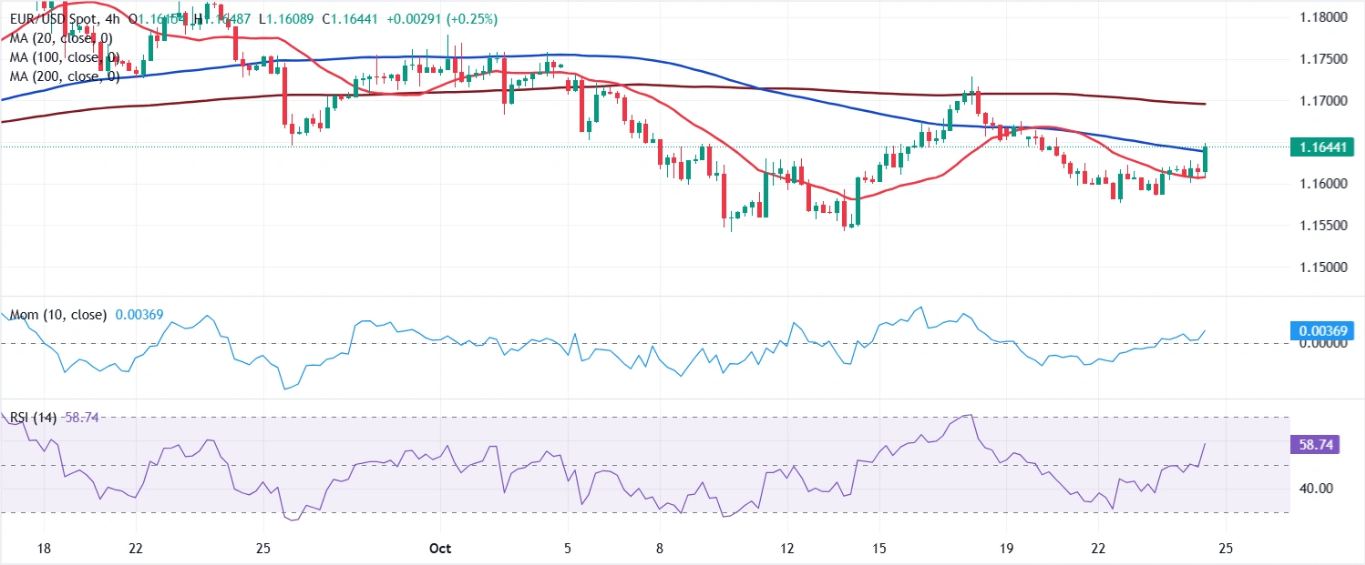The width and height of the screenshot is (1365, 565).
Task: Select the MA (100, close, 0) indicator label
Action: coord(63,57)
